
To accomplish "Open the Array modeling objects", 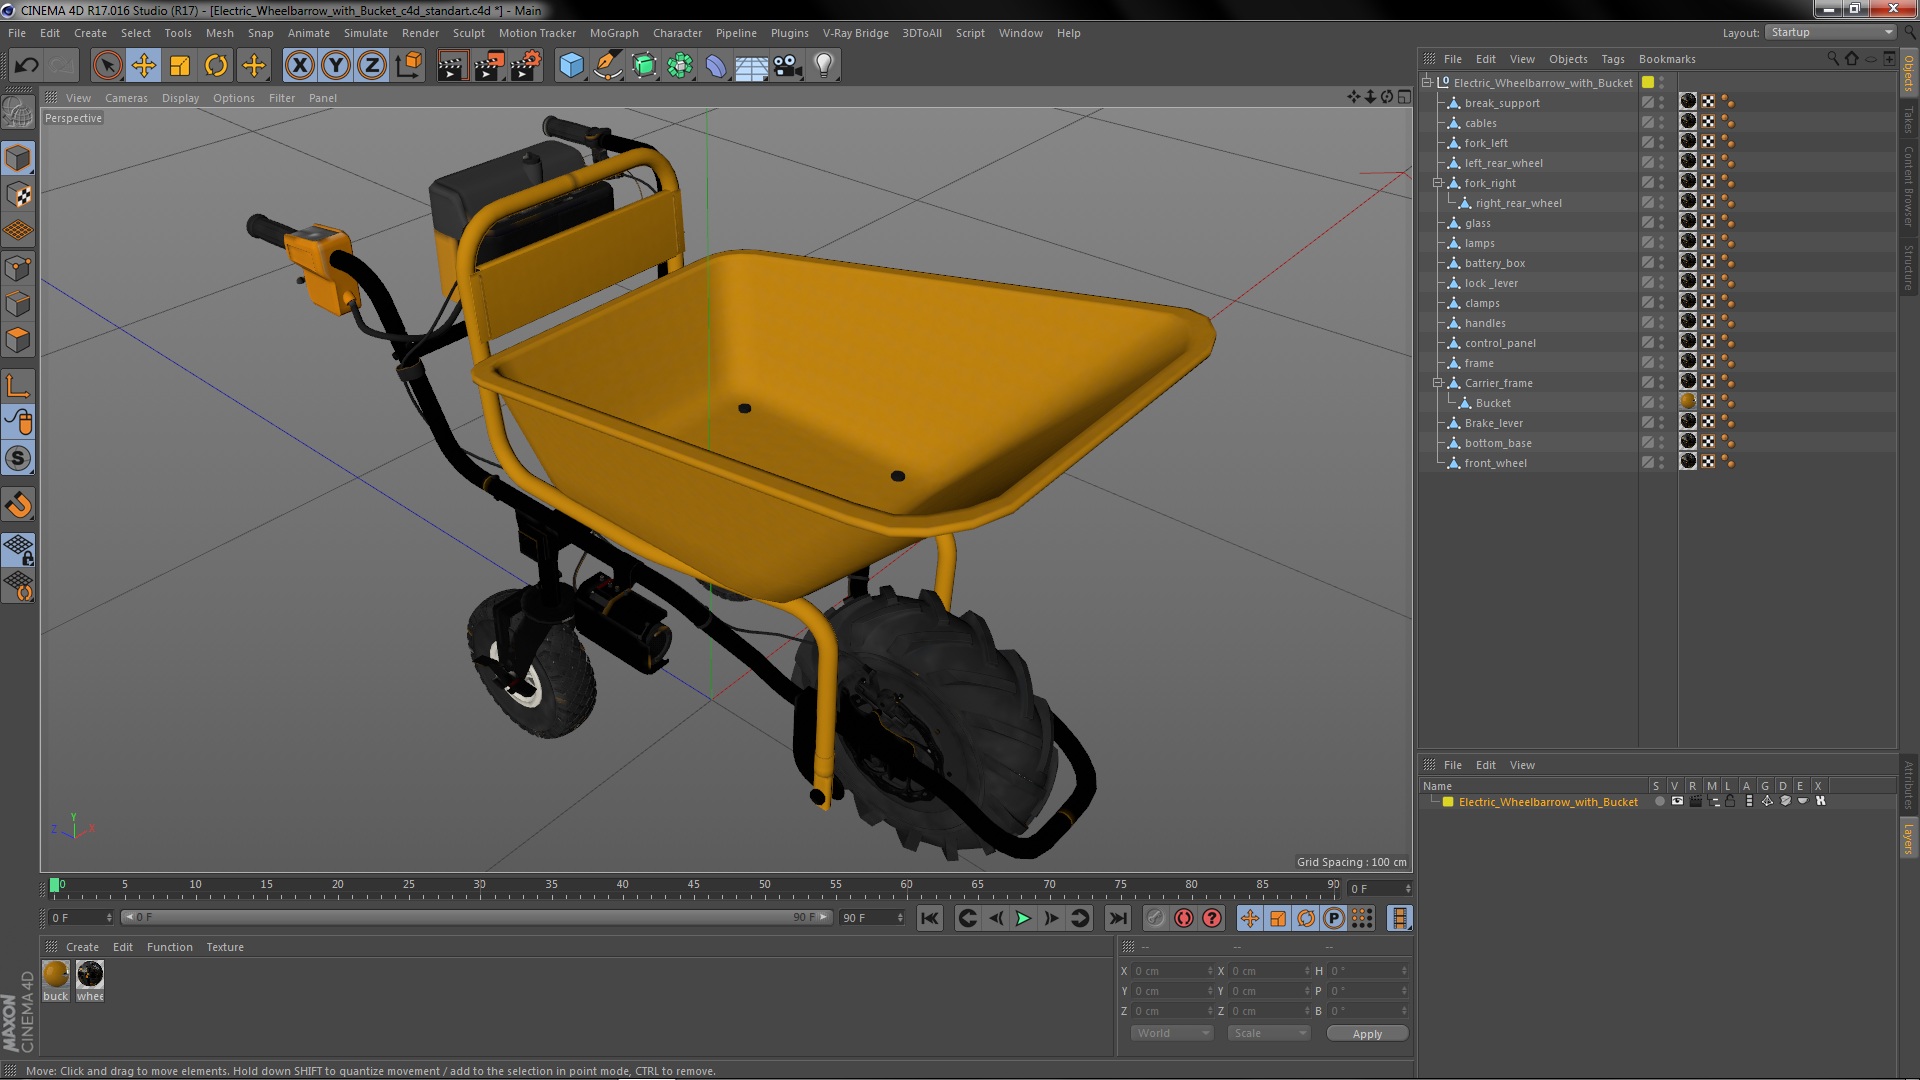I will point(680,66).
